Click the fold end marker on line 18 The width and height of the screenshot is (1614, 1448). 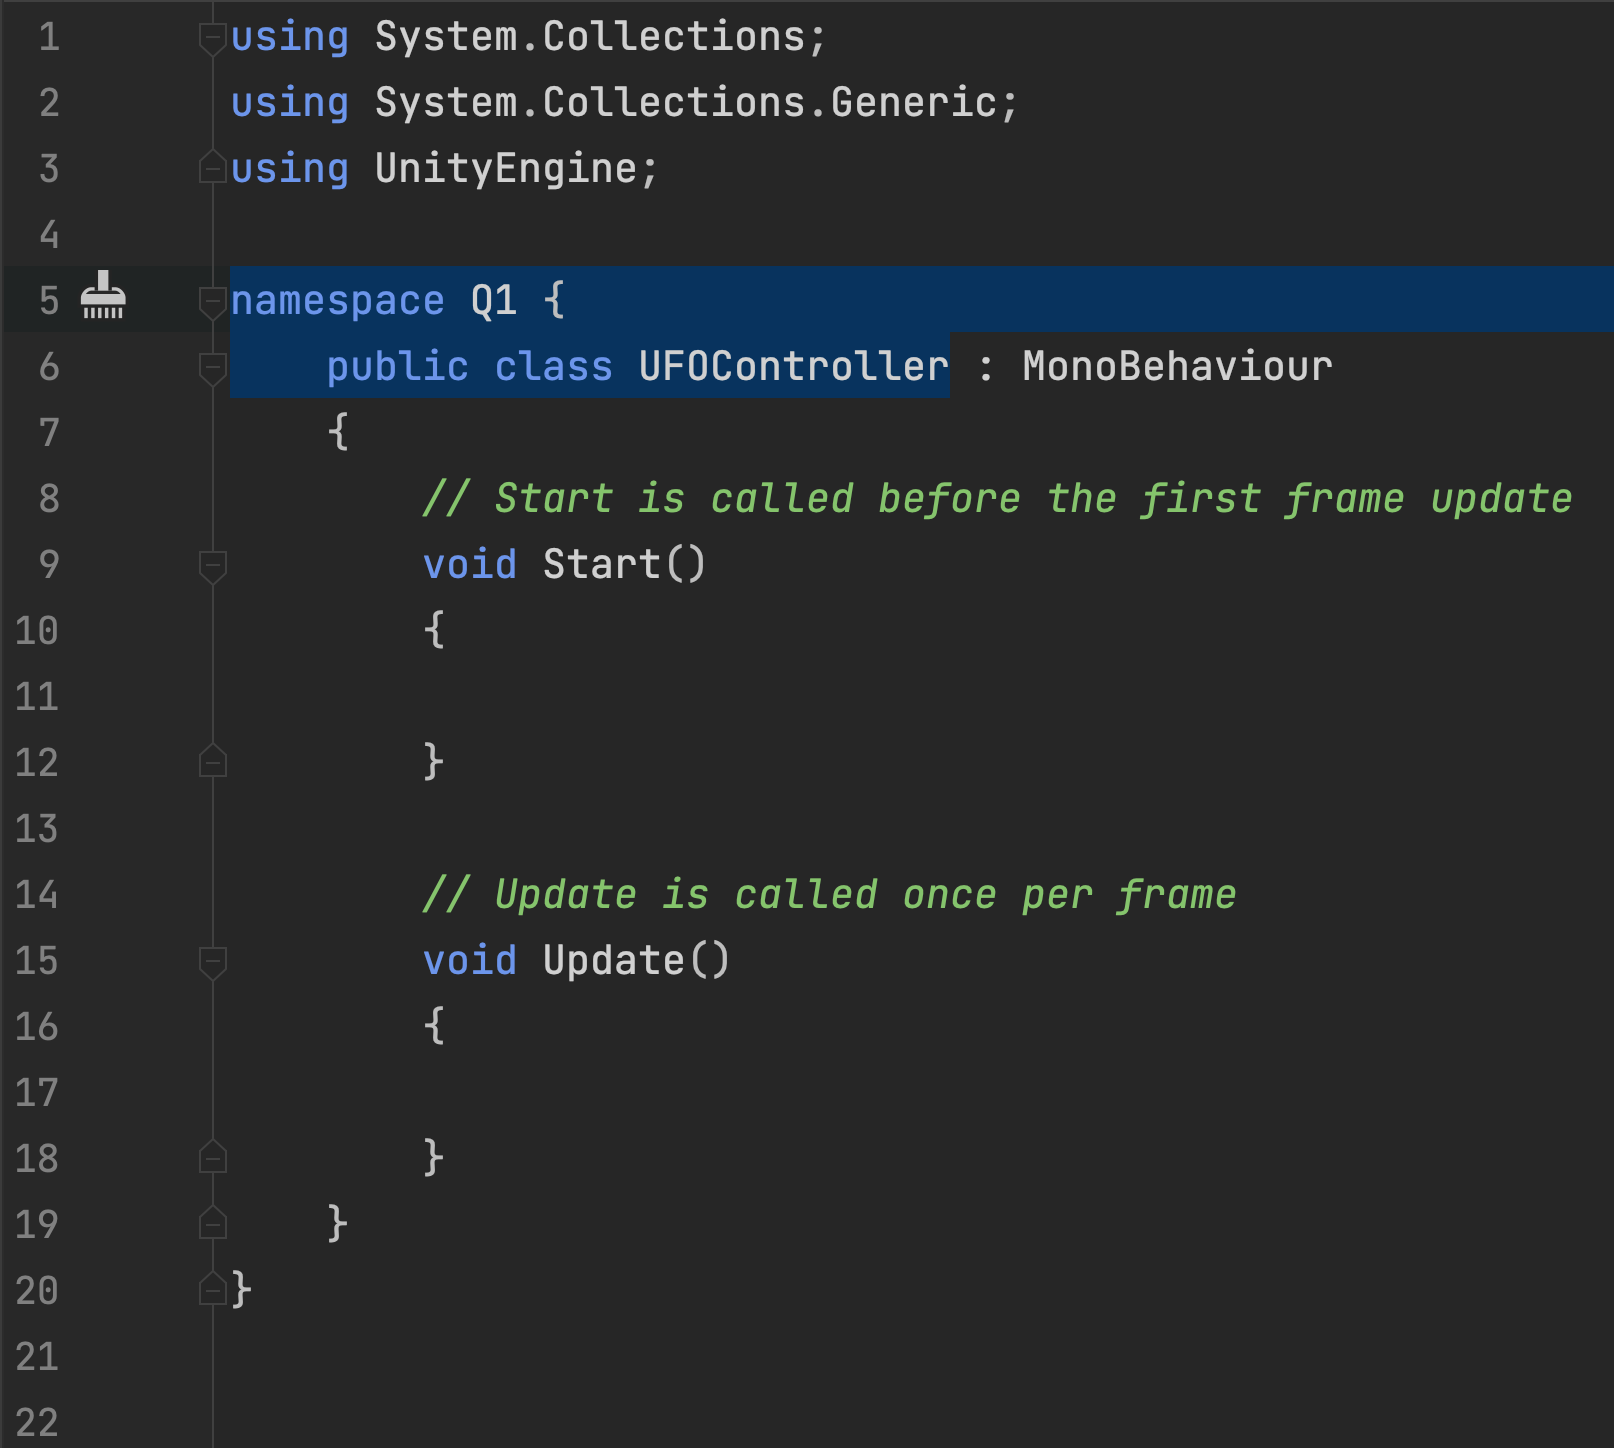coord(212,1157)
